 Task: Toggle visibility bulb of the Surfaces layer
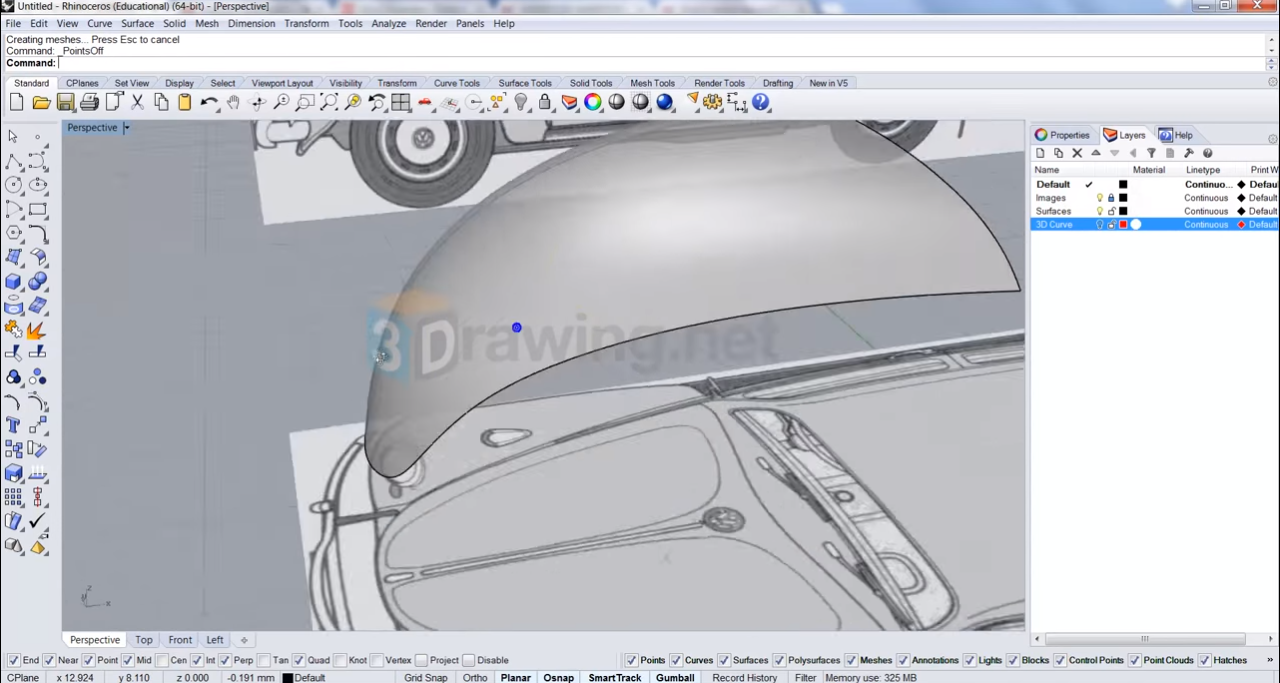1099,211
